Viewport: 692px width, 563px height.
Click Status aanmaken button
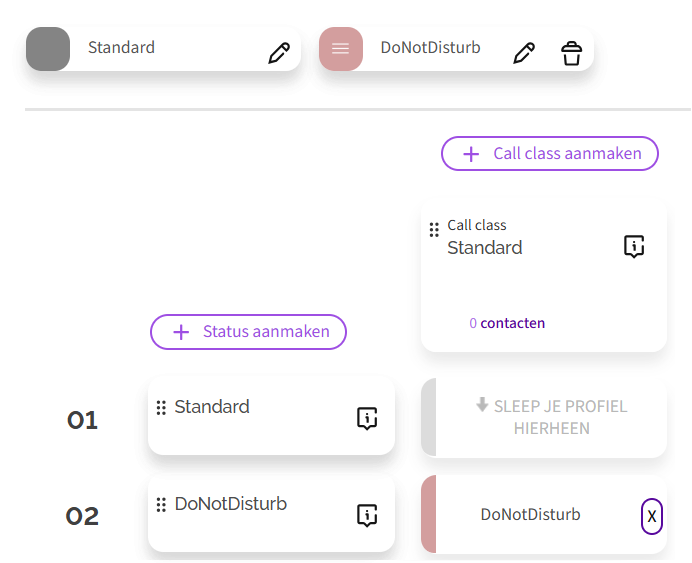(248, 332)
